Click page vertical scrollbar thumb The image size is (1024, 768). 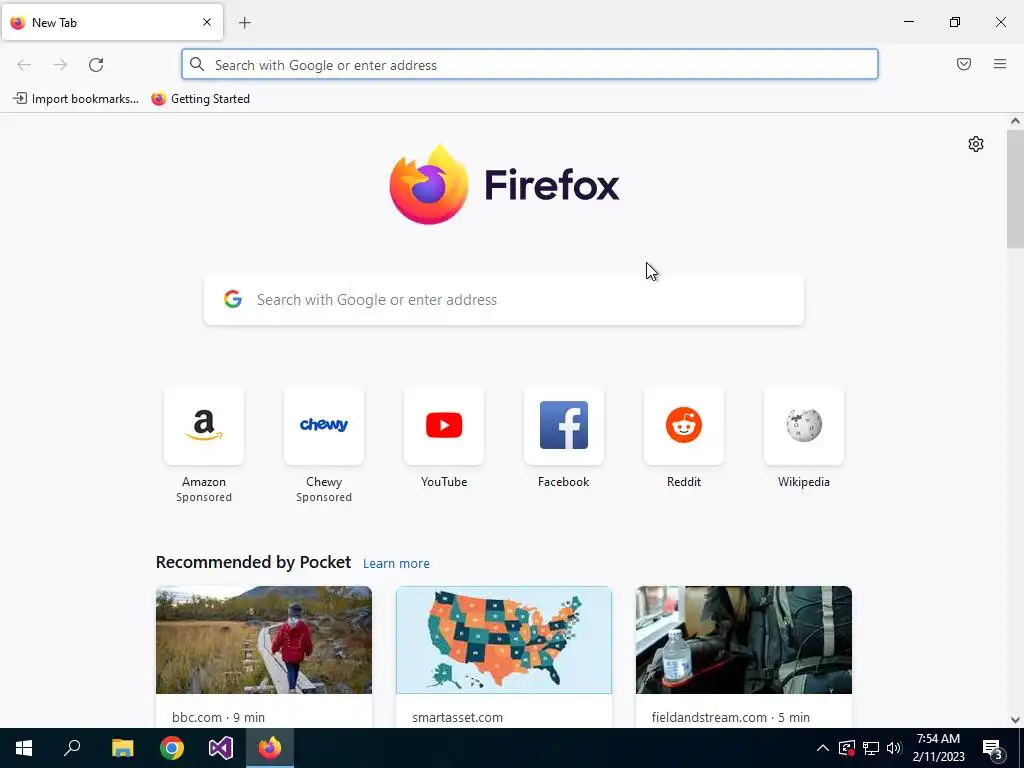[1015, 189]
